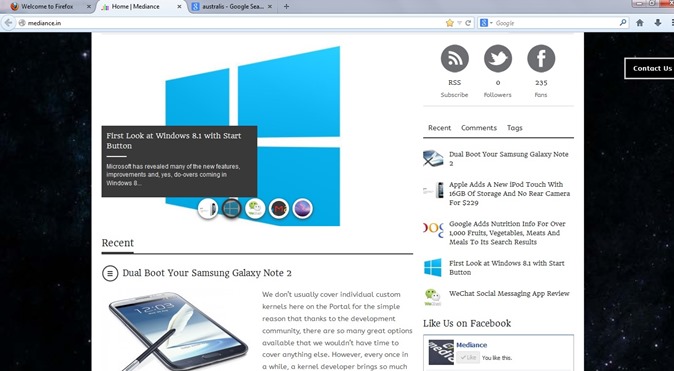The width and height of the screenshot is (674, 371).
Task: Click the Galaxy Note 2 article image
Action: click(178, 331)
